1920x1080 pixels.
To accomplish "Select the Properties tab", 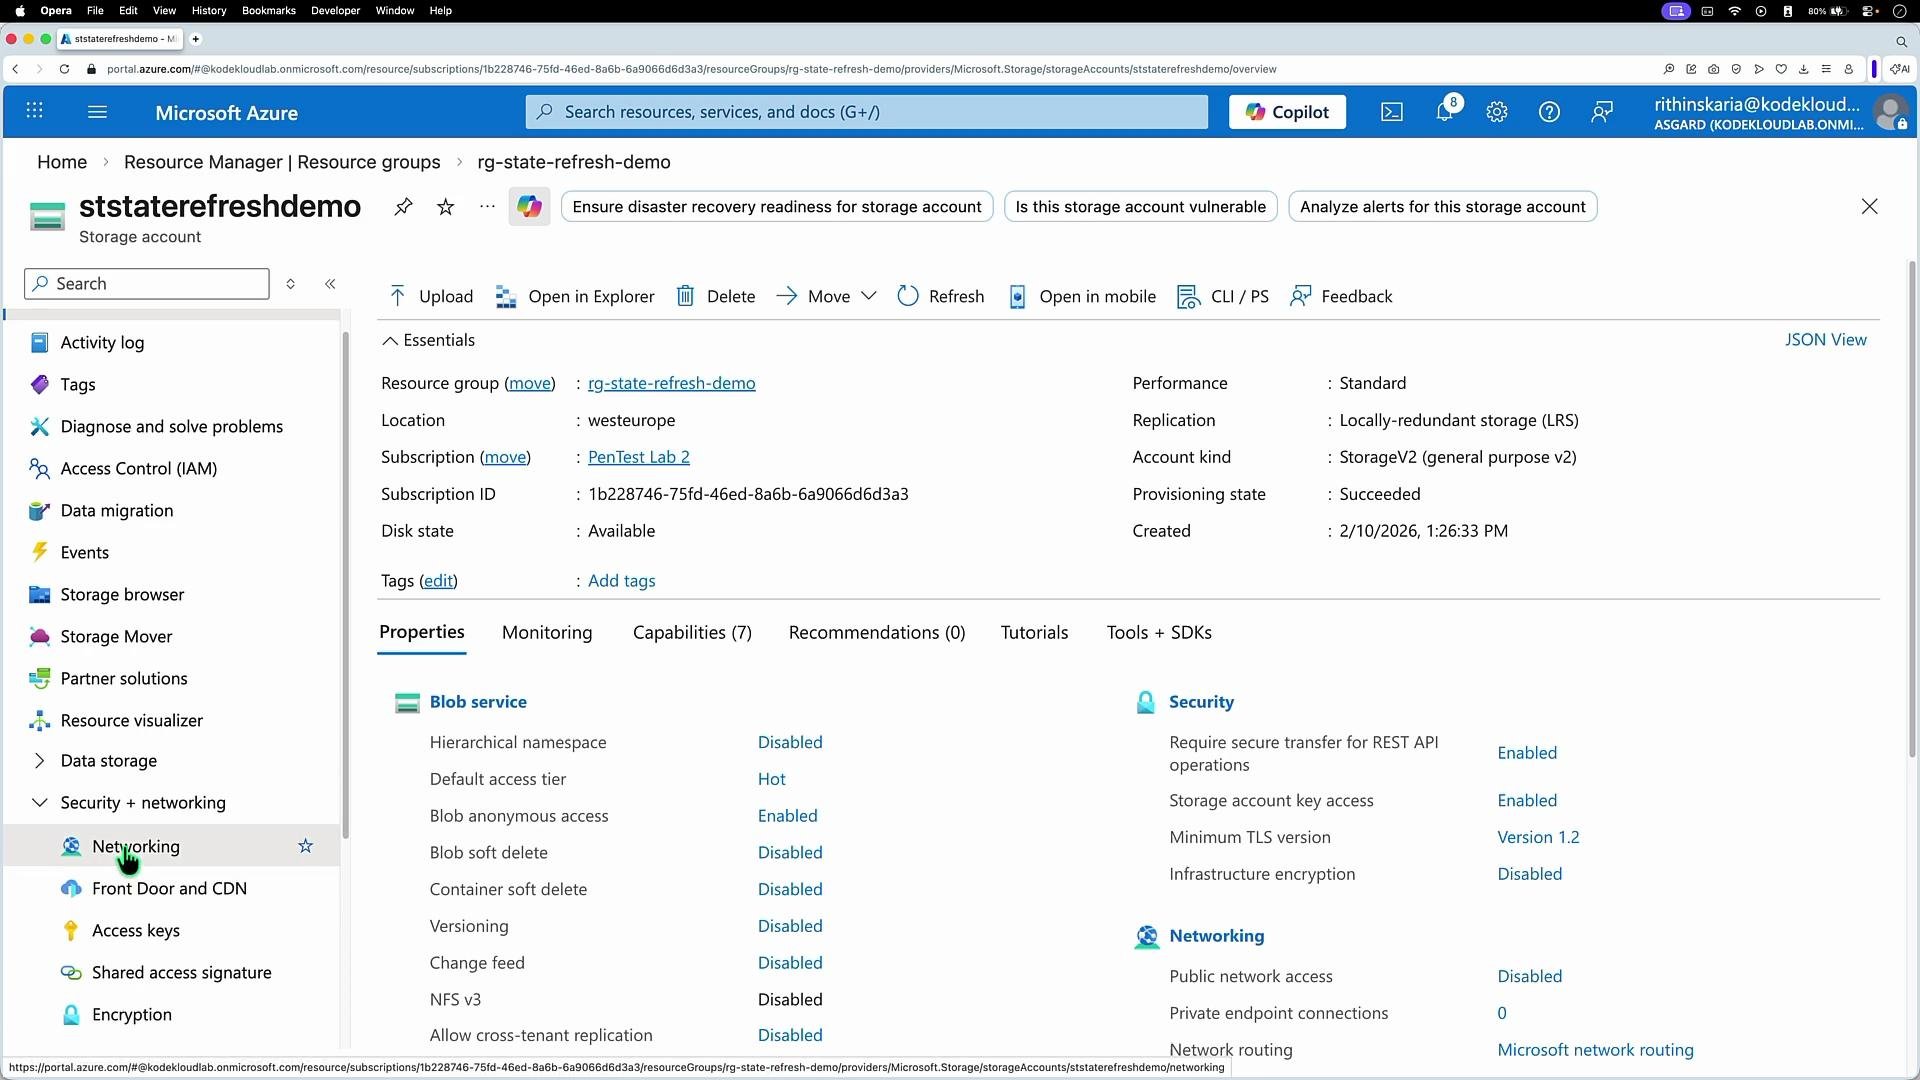I will point(422,633).
